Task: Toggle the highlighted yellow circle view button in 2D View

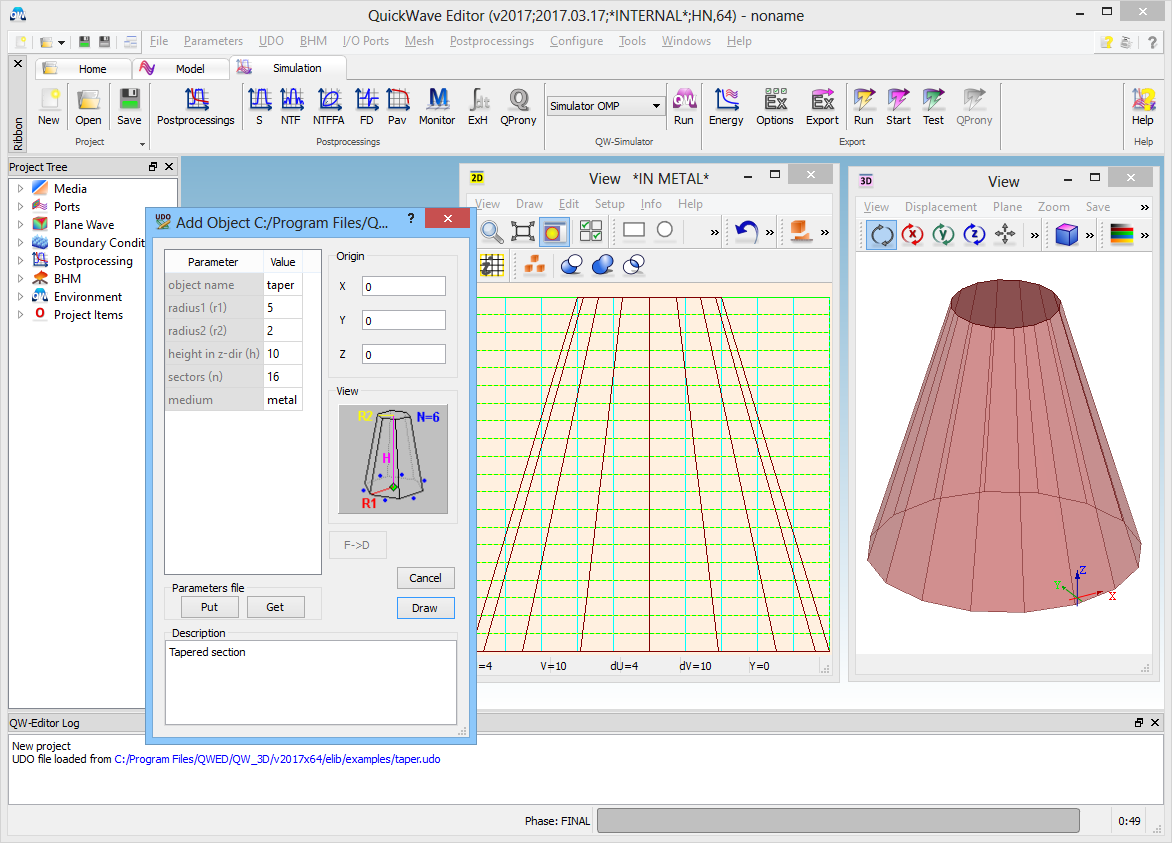Action: coord(553,232)
